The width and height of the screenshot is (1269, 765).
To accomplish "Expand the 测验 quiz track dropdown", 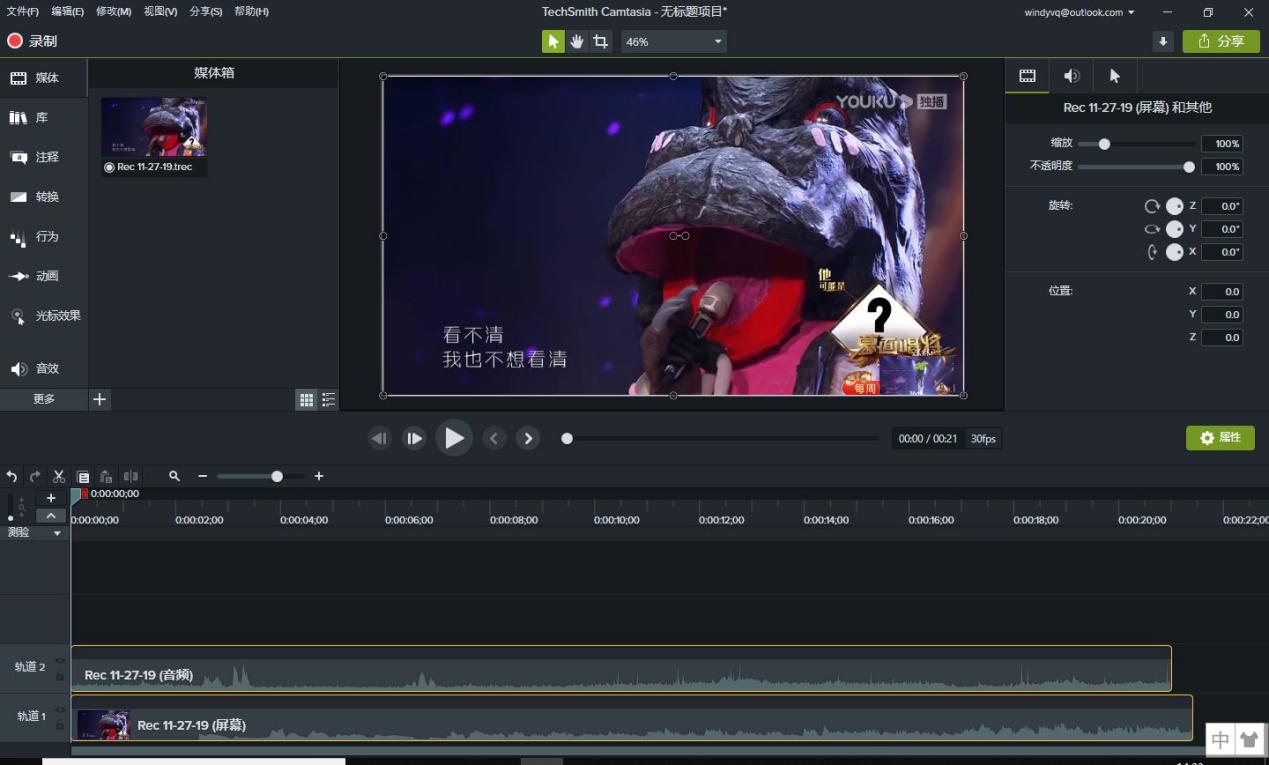I will click(57, 533).
